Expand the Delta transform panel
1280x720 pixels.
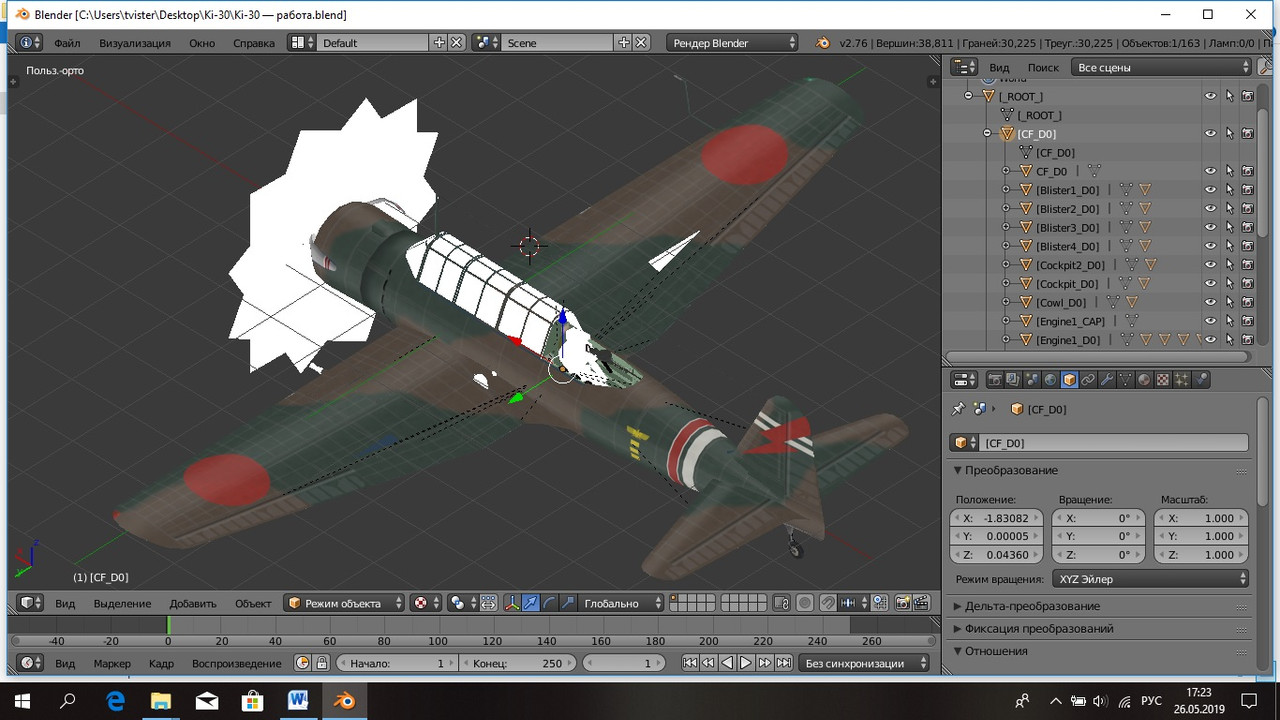(x=1032, y=606)
